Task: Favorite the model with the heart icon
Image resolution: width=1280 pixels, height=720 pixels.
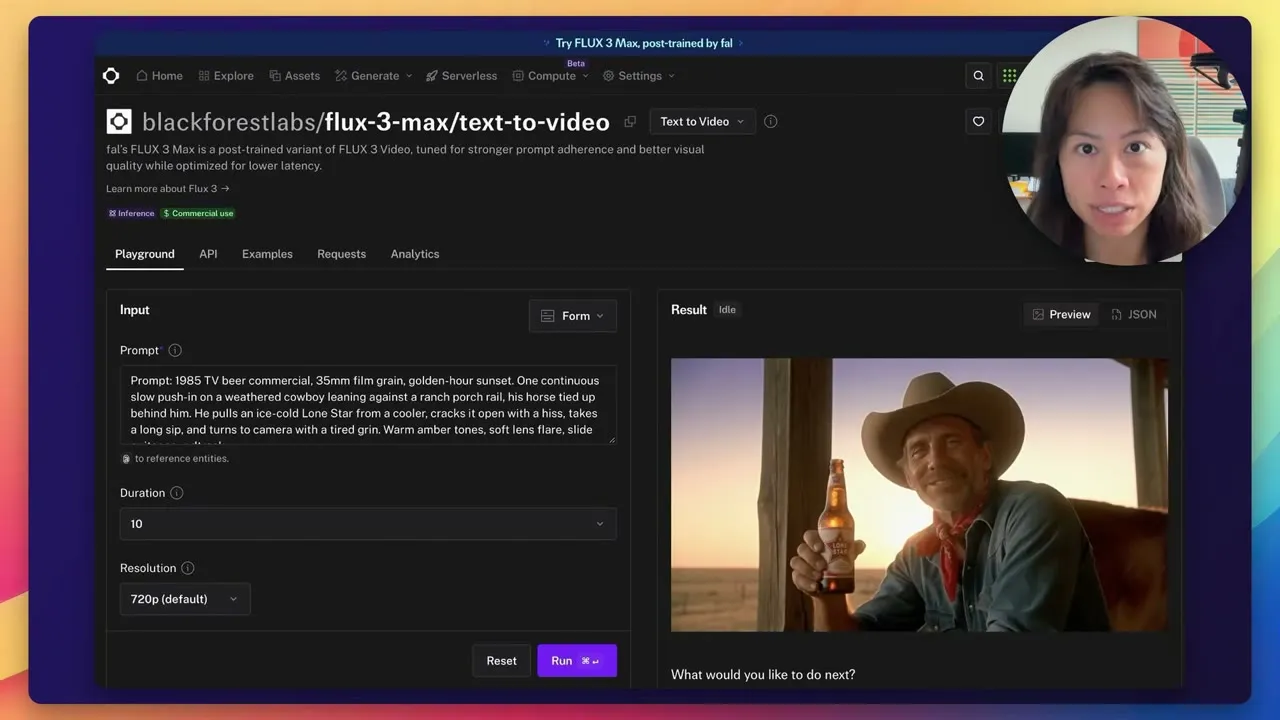Action: pos(979,122)
